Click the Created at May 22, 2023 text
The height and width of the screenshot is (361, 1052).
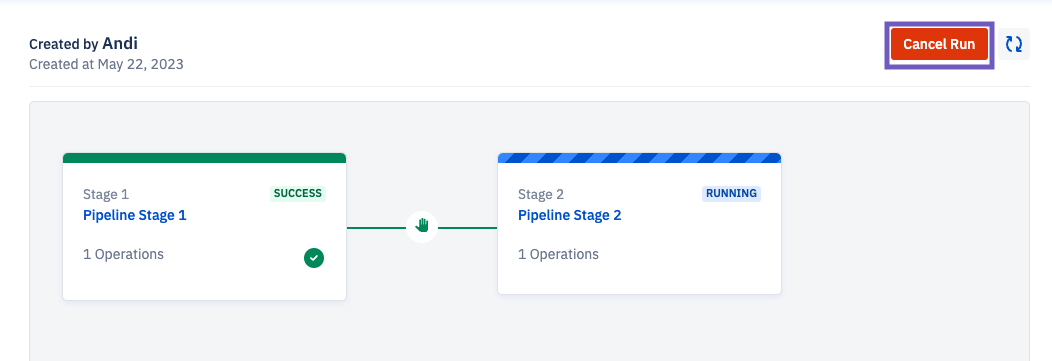pos(106,64)
